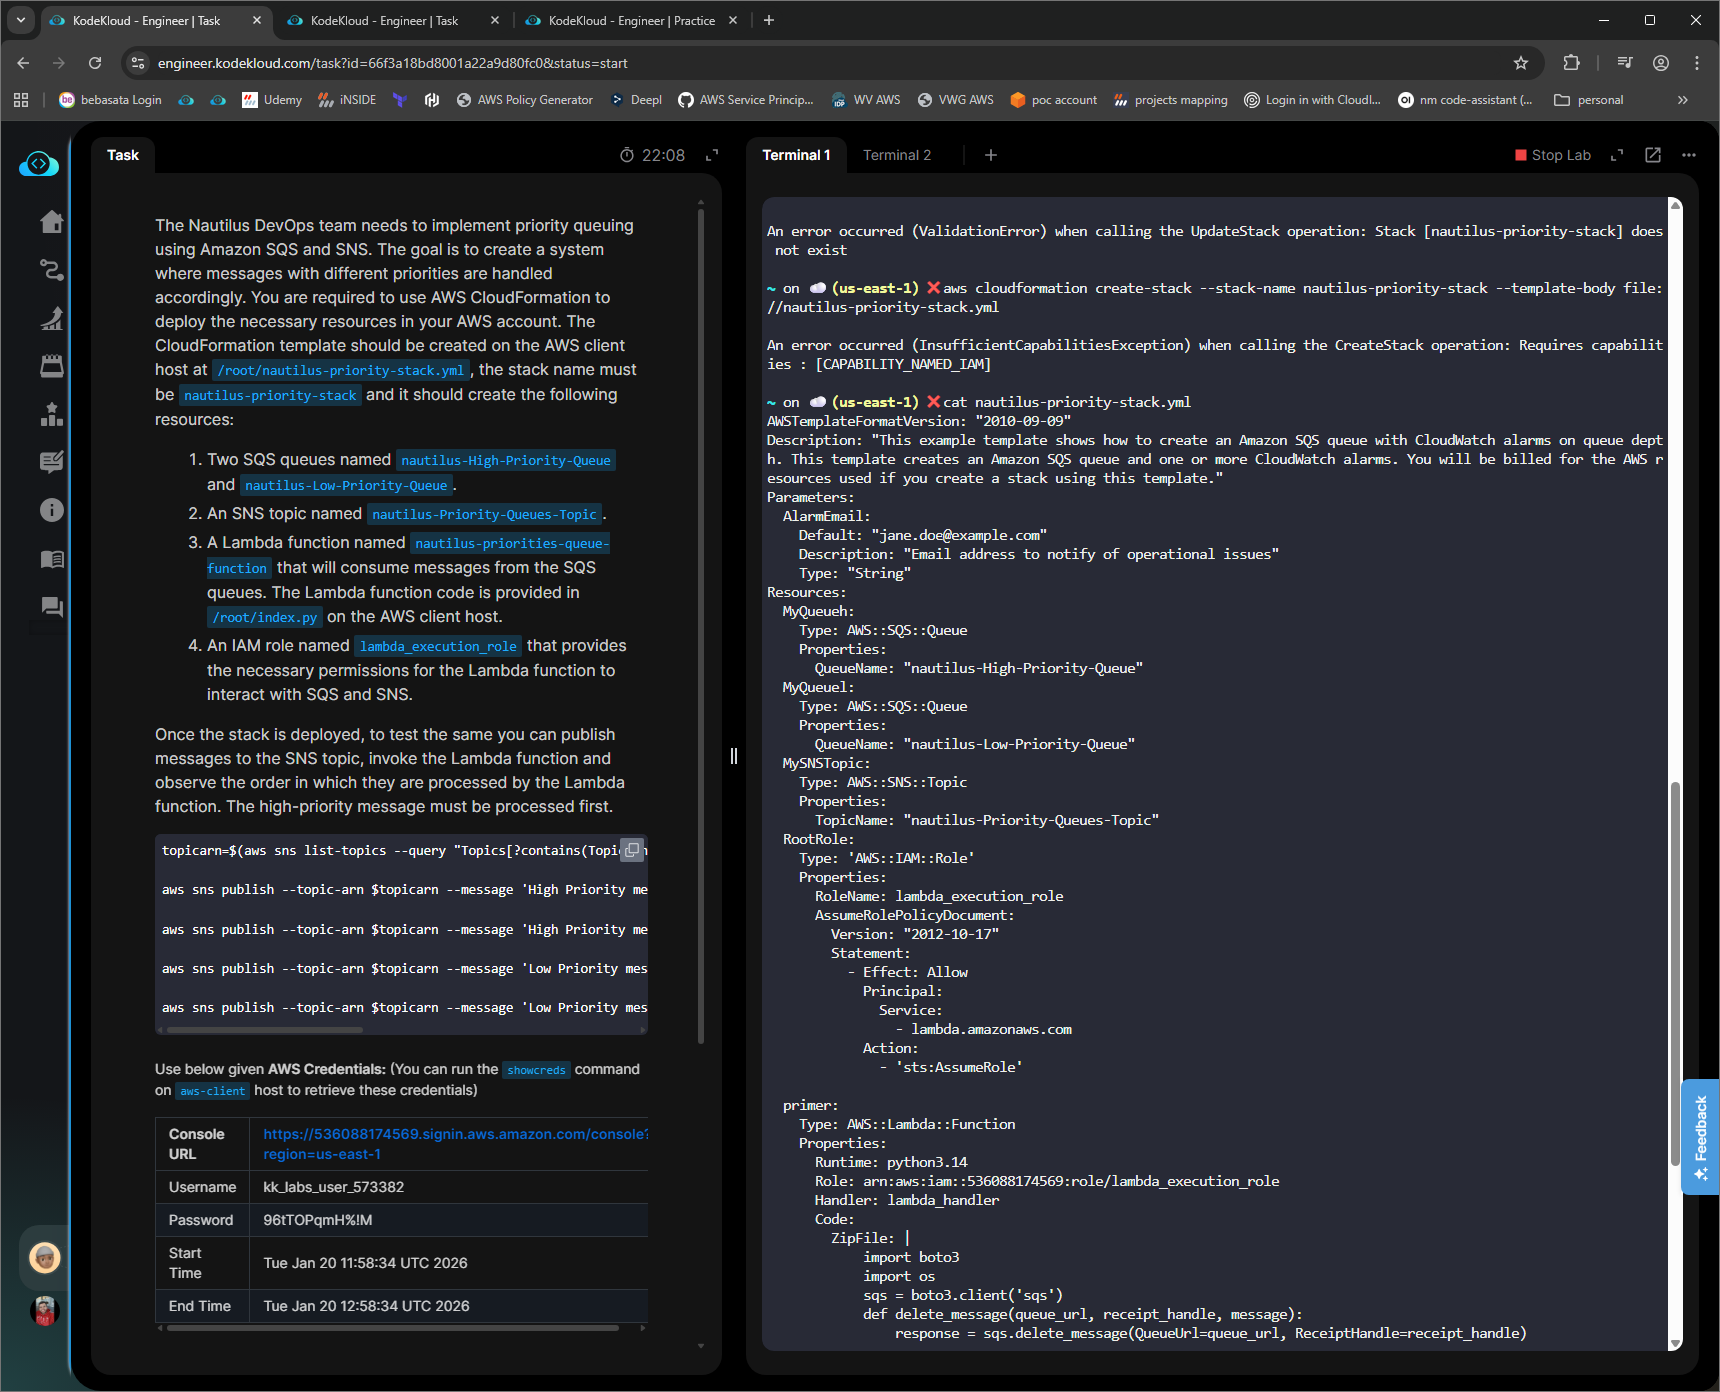
Task: Click the Feedback side button
Action: 1700,1137
